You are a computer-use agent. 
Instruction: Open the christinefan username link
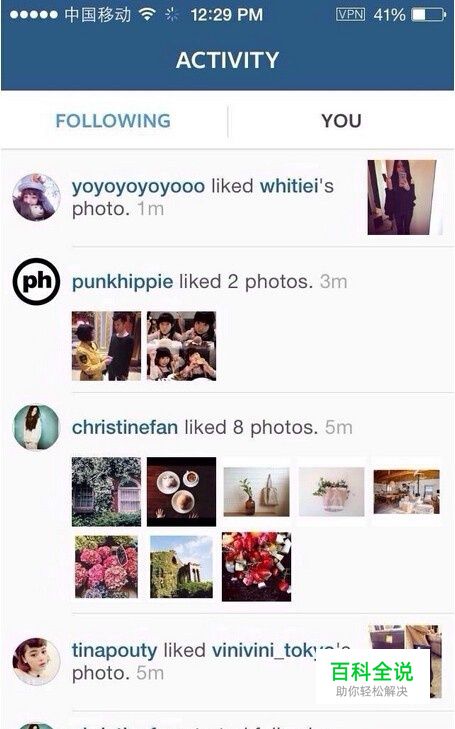(x=125, y=427)
